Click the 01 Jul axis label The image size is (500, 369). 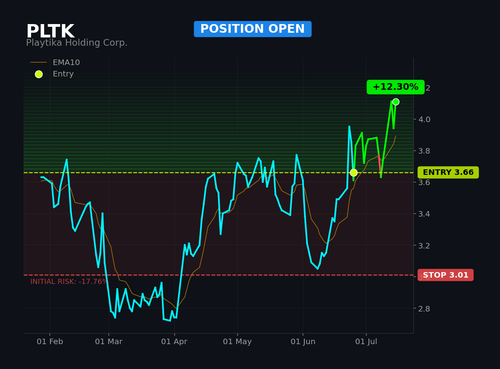(366, 342)
